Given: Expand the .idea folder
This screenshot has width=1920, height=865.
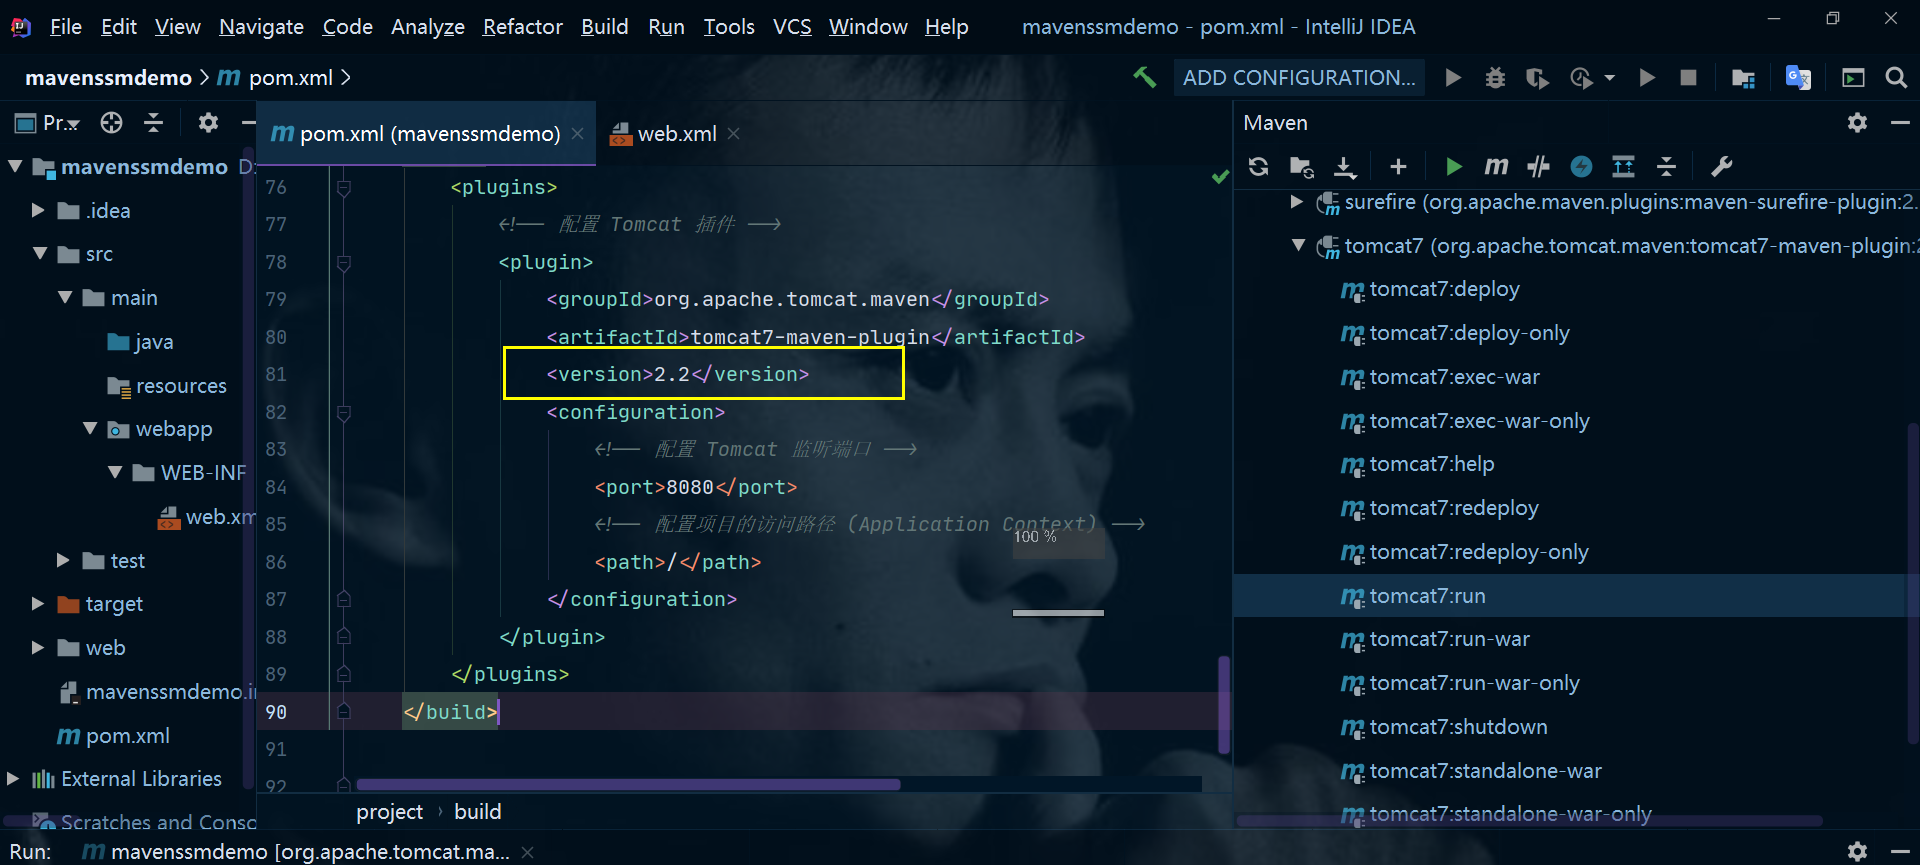Looking at the screenshot, I should [x=38, y=210].
